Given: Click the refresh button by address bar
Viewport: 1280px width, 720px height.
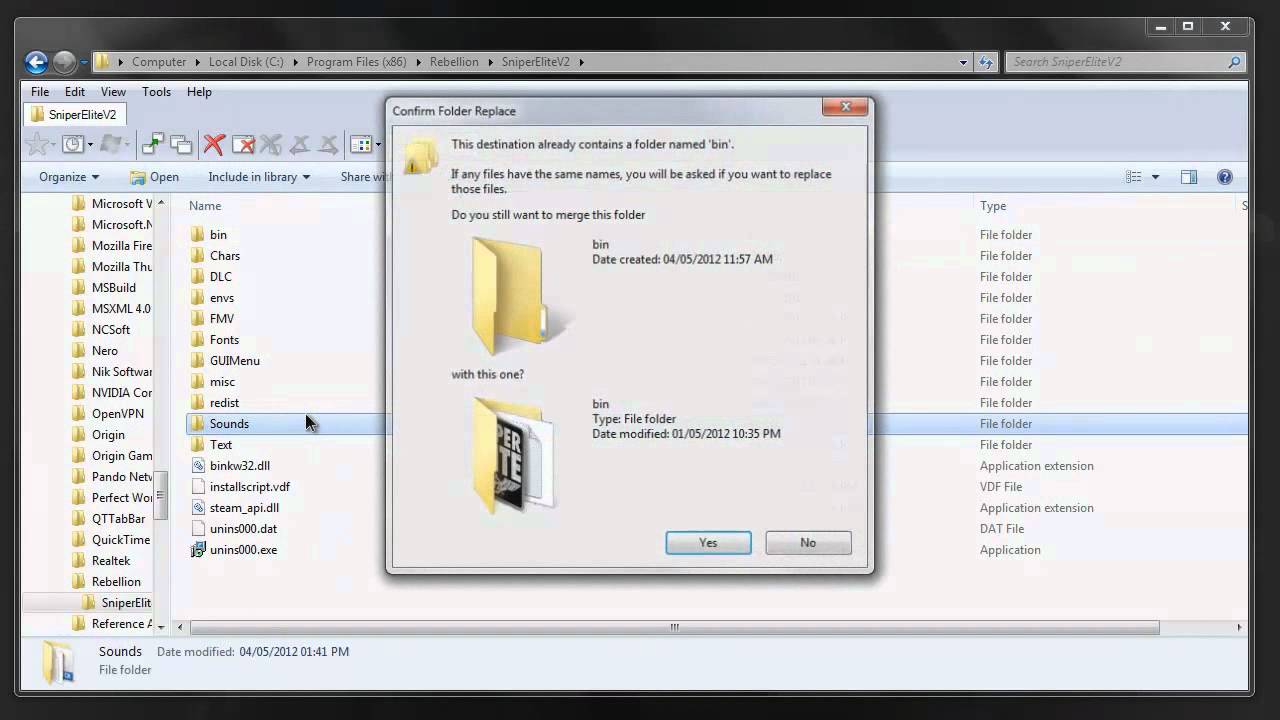Looking at the screenshot, I should tap(986, 62).
